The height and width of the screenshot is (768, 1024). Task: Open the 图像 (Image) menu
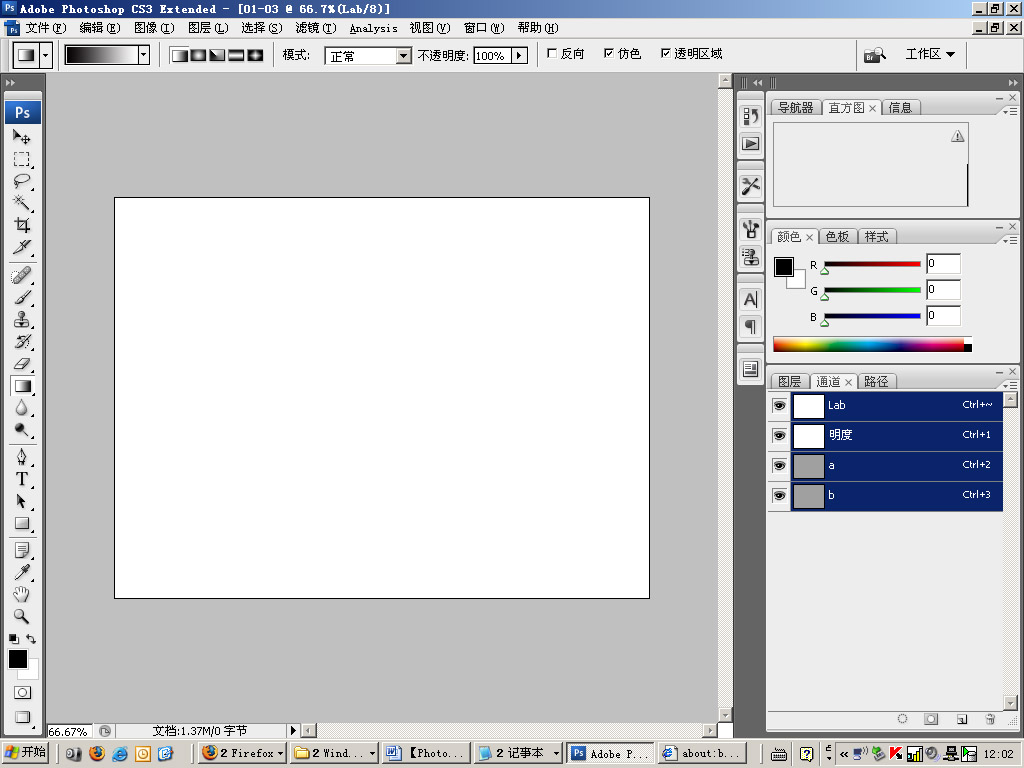[154, 27]
